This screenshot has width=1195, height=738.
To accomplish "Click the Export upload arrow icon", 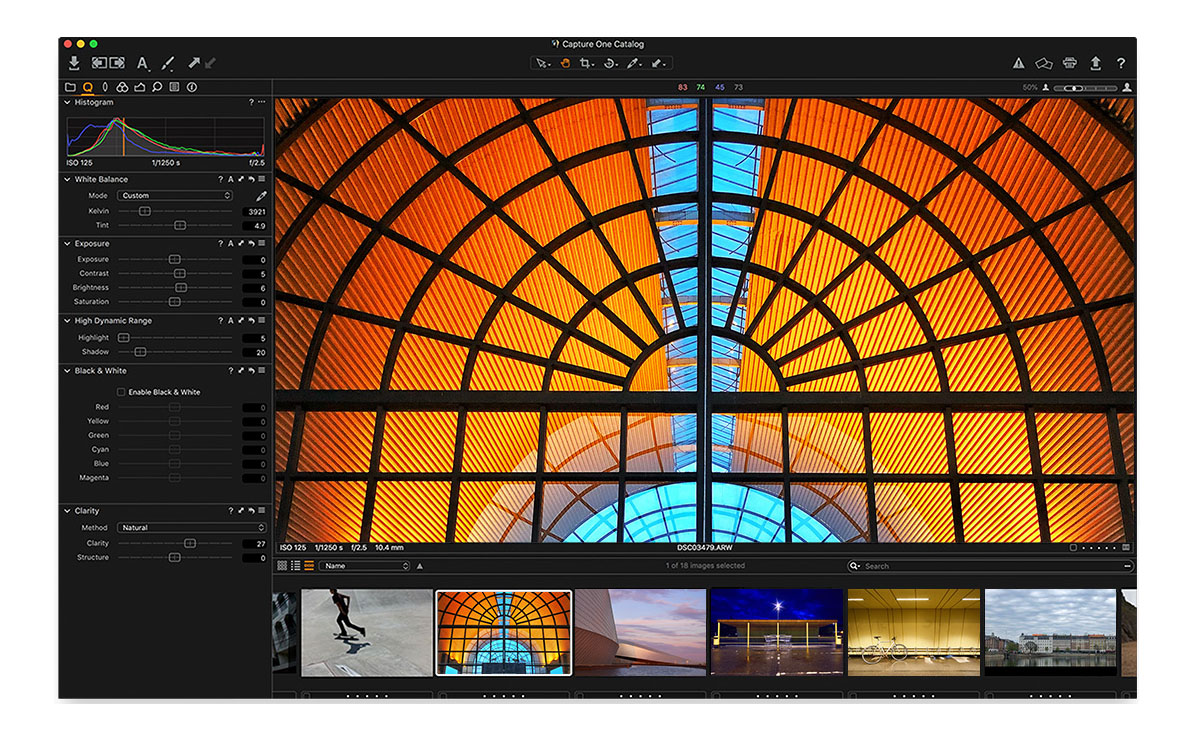I will click(x=1095, y=63).
